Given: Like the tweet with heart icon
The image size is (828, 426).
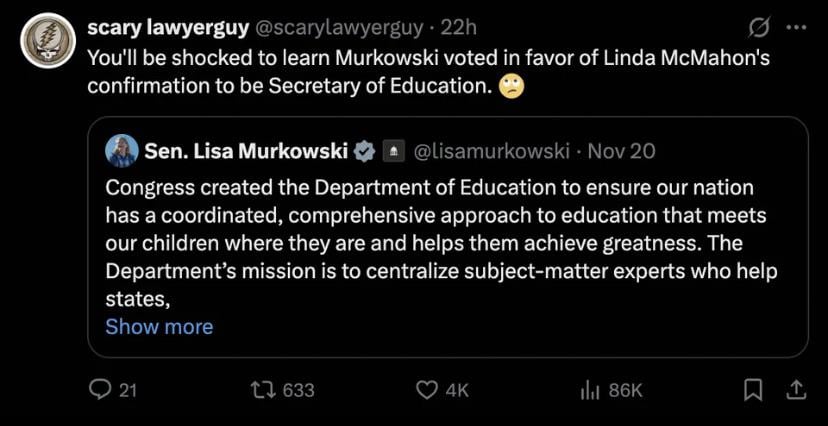Looking at the screenshot, I should click(427, 390).
